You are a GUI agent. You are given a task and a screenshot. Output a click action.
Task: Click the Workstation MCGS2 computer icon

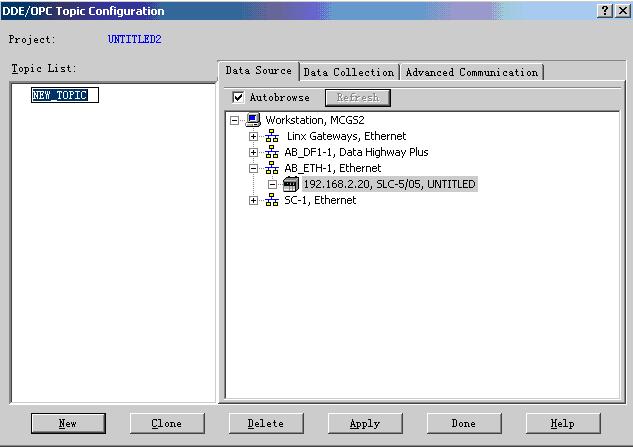(x=255, y=120)
